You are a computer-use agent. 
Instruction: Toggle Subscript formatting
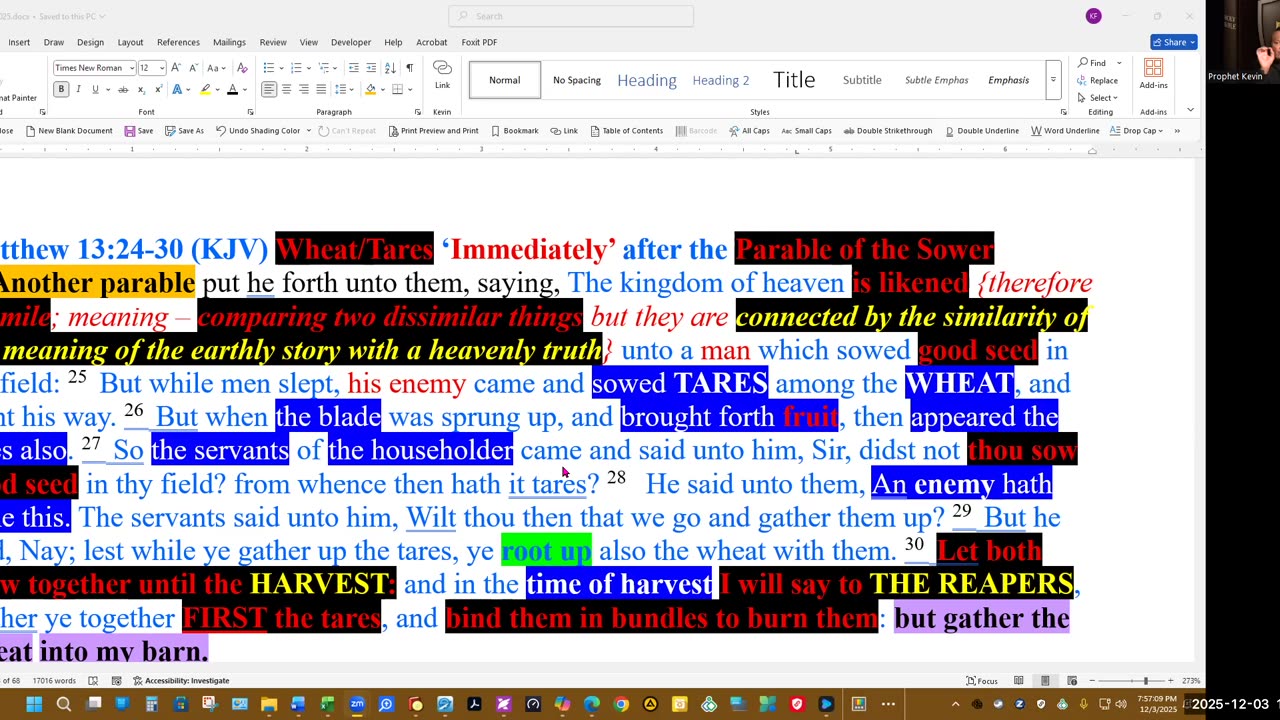(x=142, y=89)
